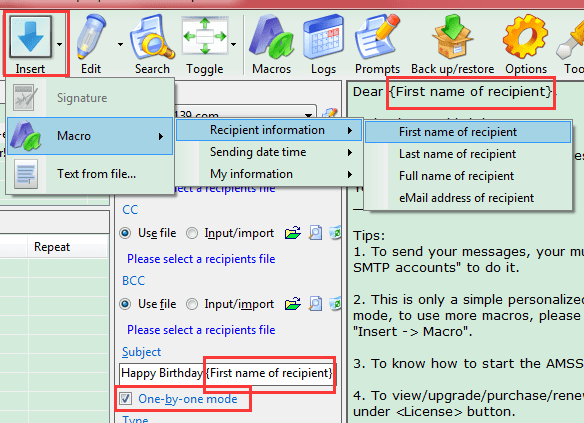Insert First name of recipient macro
Viewport: 584px width, 423px height.
[x=468, y=132]
